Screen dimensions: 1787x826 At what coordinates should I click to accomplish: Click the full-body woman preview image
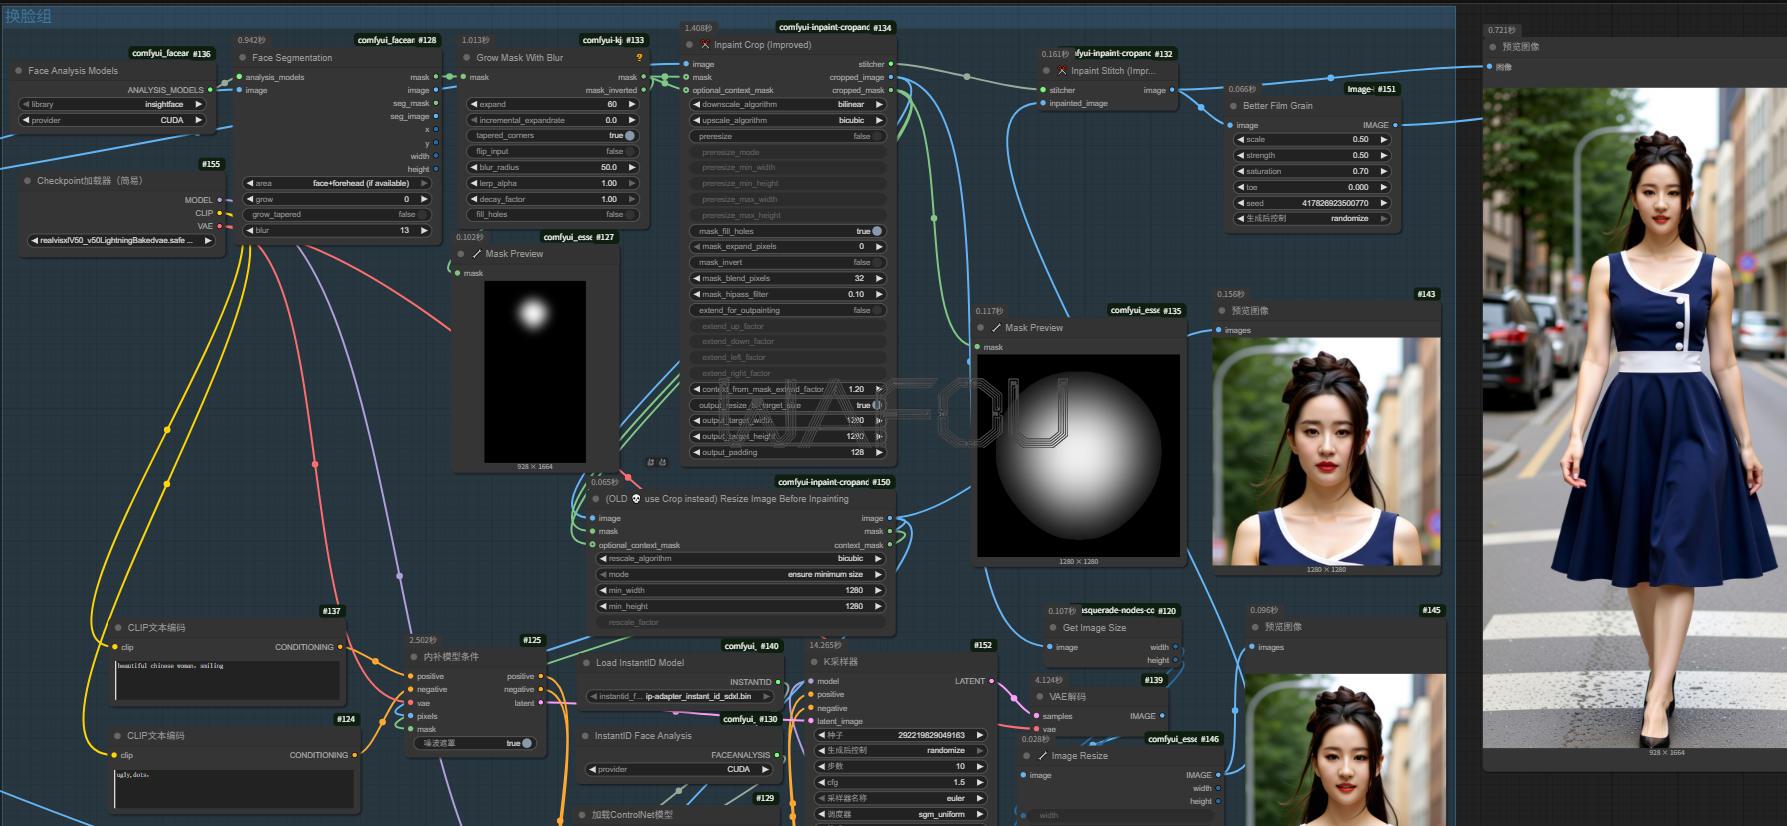[1634, 418]
